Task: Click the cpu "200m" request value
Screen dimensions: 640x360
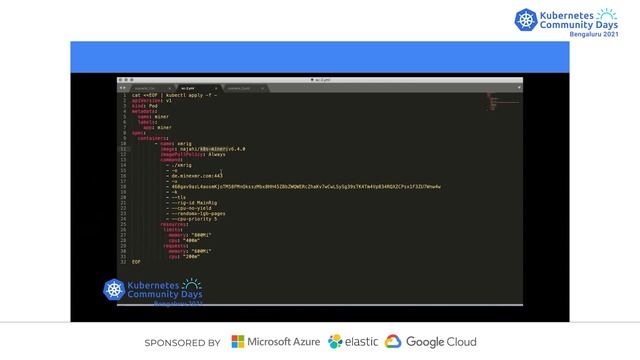Action: click(191, 257)
